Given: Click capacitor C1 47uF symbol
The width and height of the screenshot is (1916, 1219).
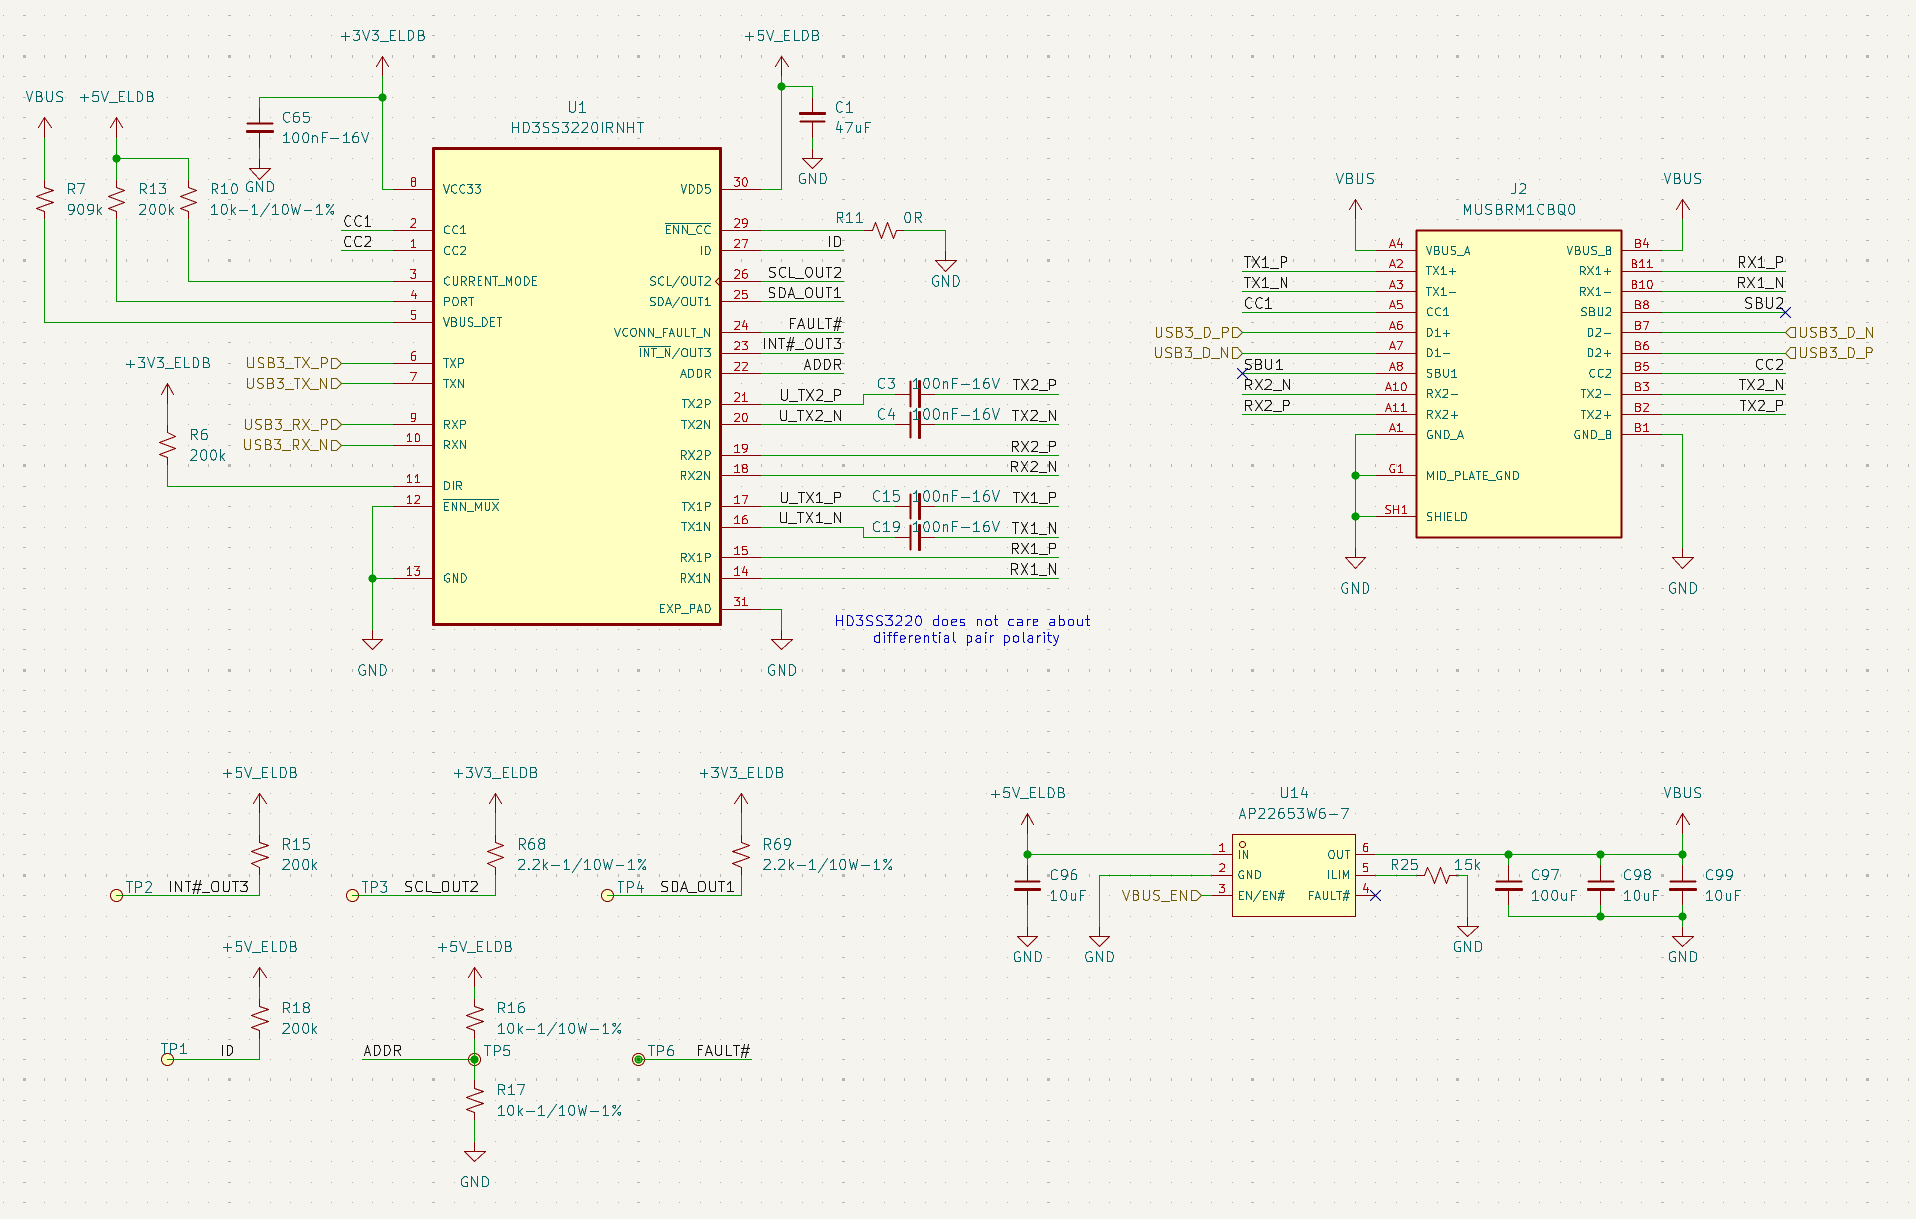Looking at the screenshot, I should coord(812,117).
